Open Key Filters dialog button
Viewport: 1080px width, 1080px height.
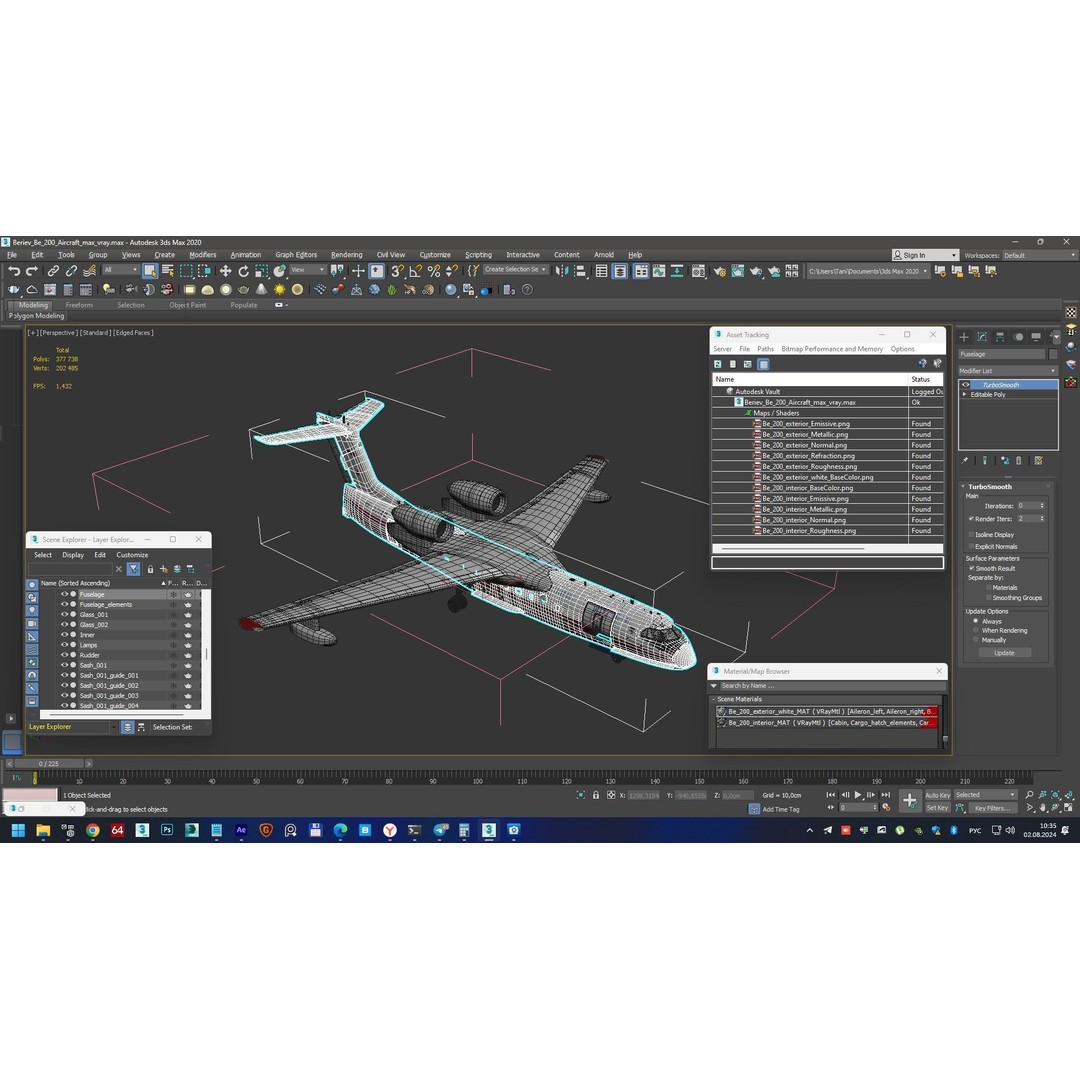click(x=993, y=808)
